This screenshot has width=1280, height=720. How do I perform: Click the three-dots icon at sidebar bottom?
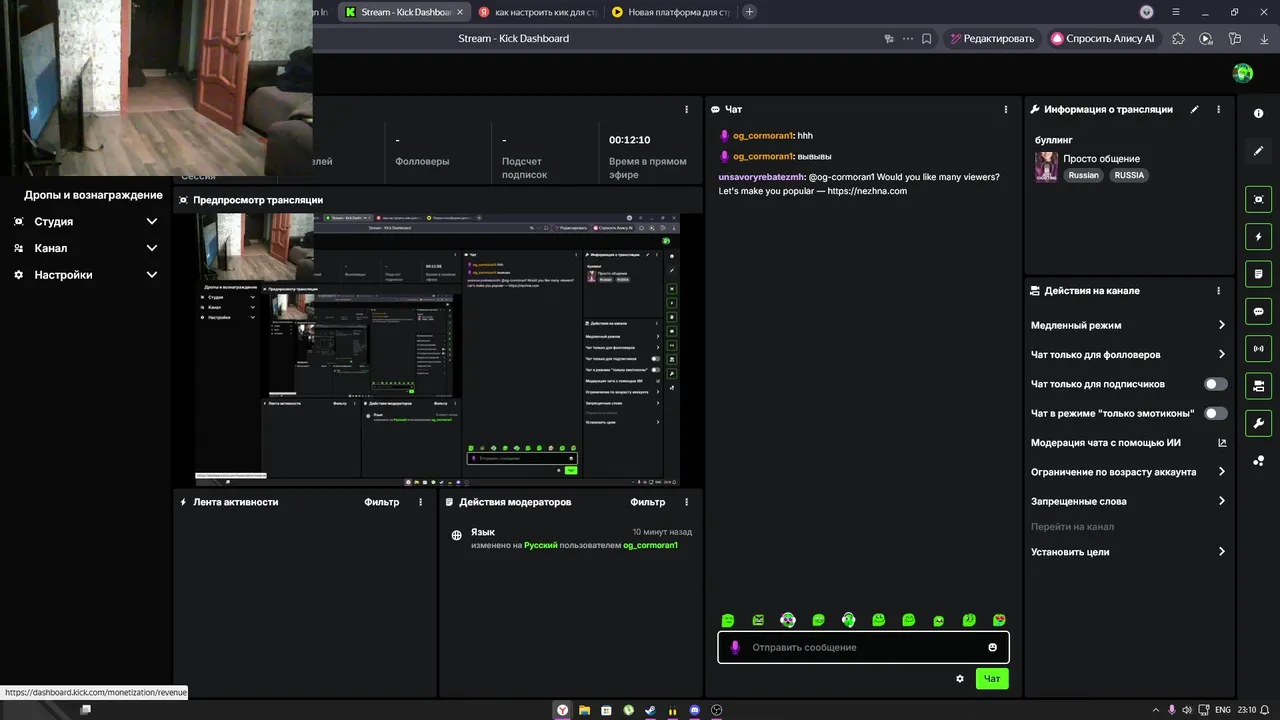tap(1258, 461)
